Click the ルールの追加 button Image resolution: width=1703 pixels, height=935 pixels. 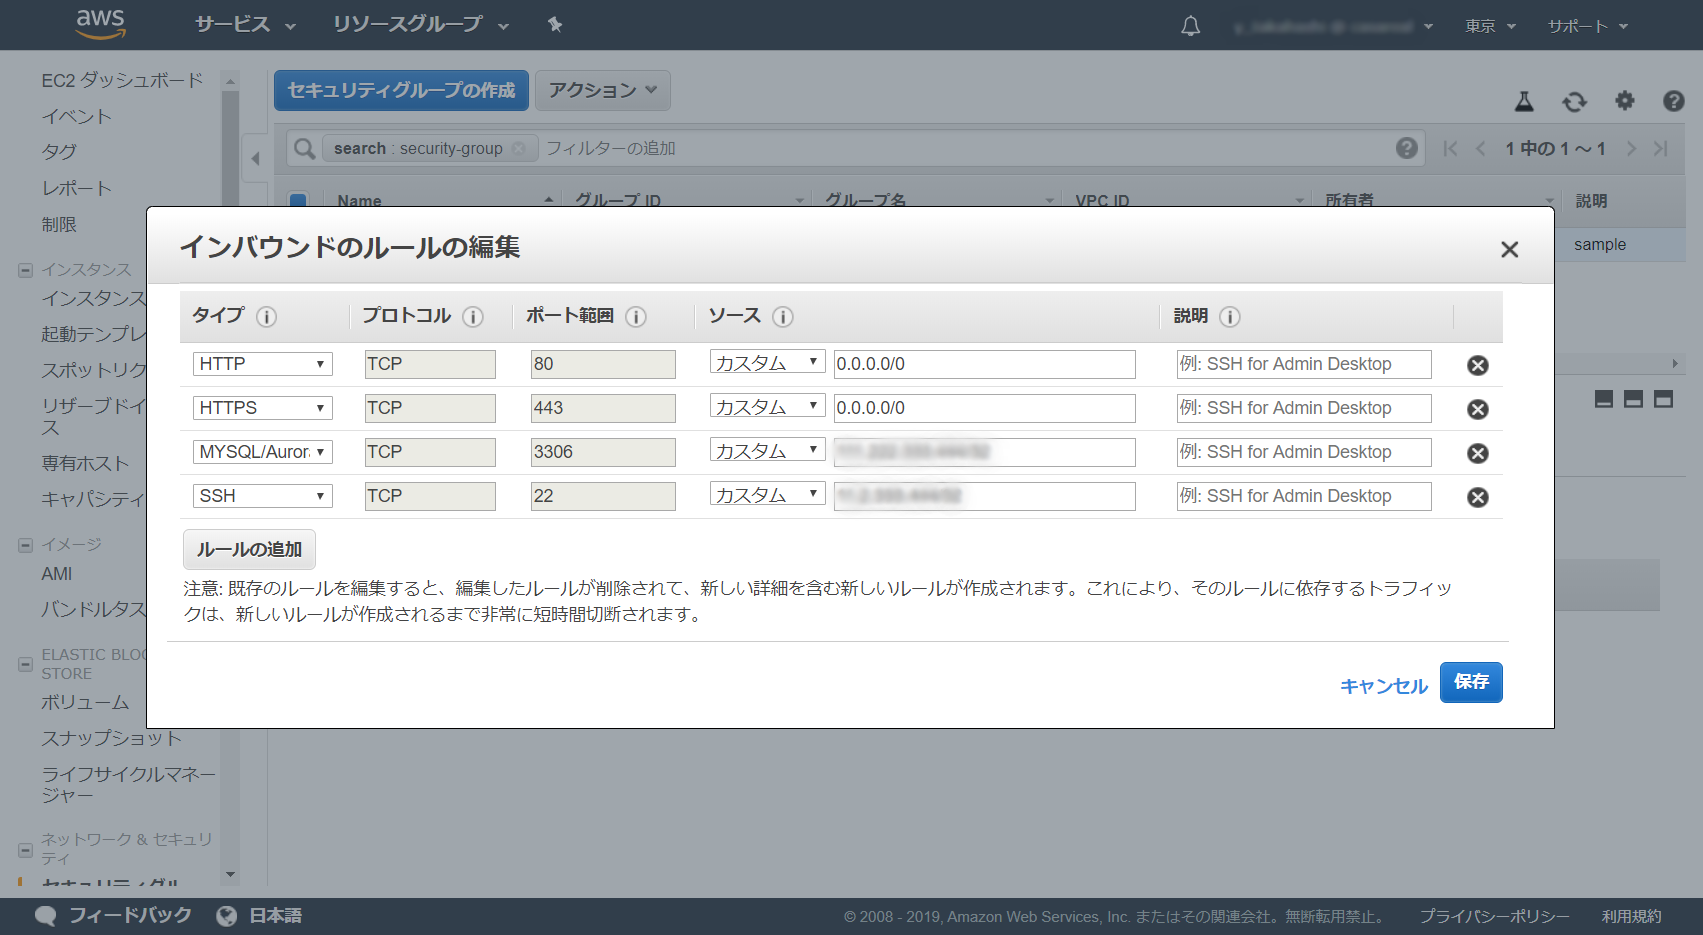click(x=249, y=550)
